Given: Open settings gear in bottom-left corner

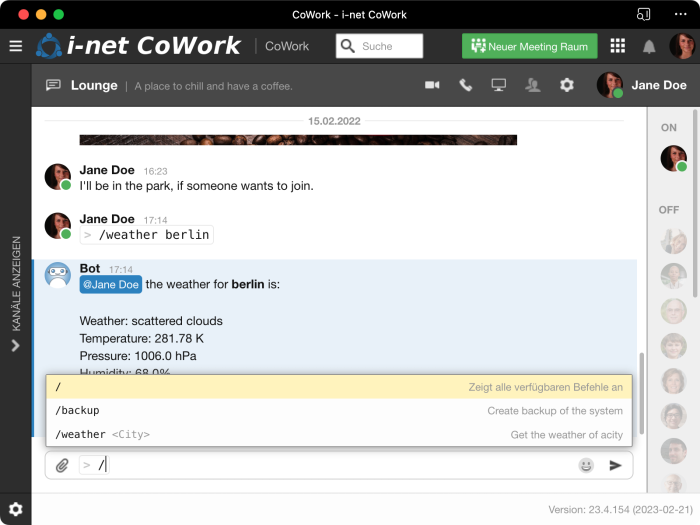Looking at the screenshot, I should pyautogui.click(x=15, y=509).
